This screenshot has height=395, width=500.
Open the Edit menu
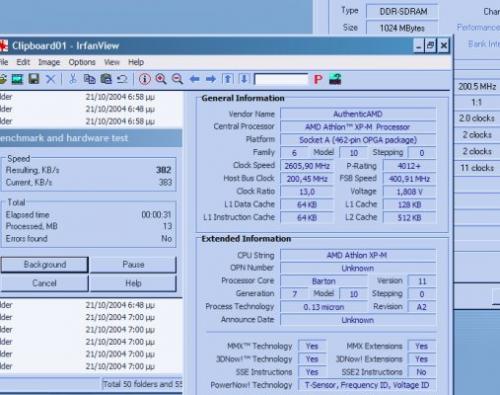tap(23, 62)
